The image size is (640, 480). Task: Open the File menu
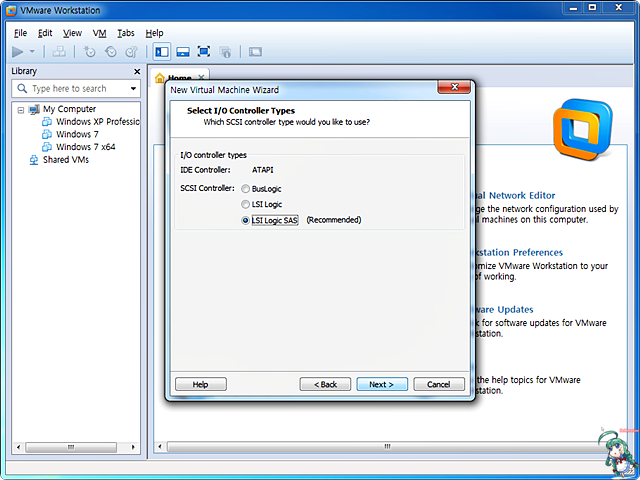tap(20, 33)
